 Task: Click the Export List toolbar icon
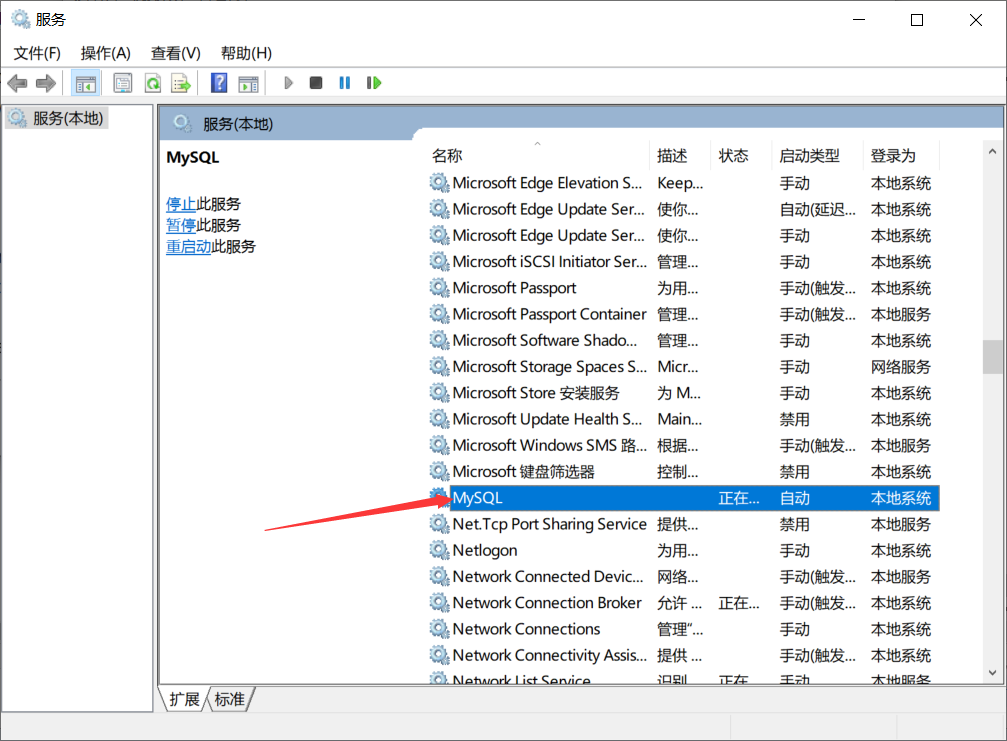tap(181, 83)
